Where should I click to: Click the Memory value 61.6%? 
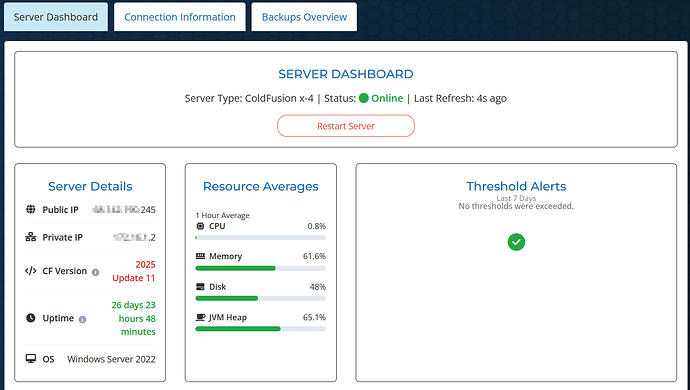pos(314,256)
